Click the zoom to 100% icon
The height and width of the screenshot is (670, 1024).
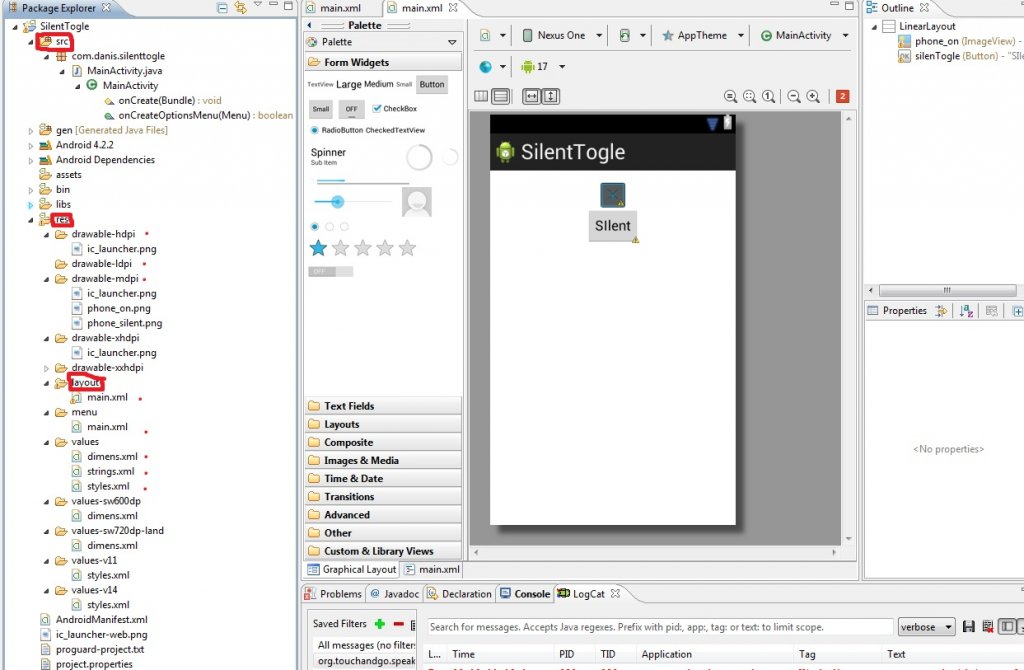[x=768, y=96]
